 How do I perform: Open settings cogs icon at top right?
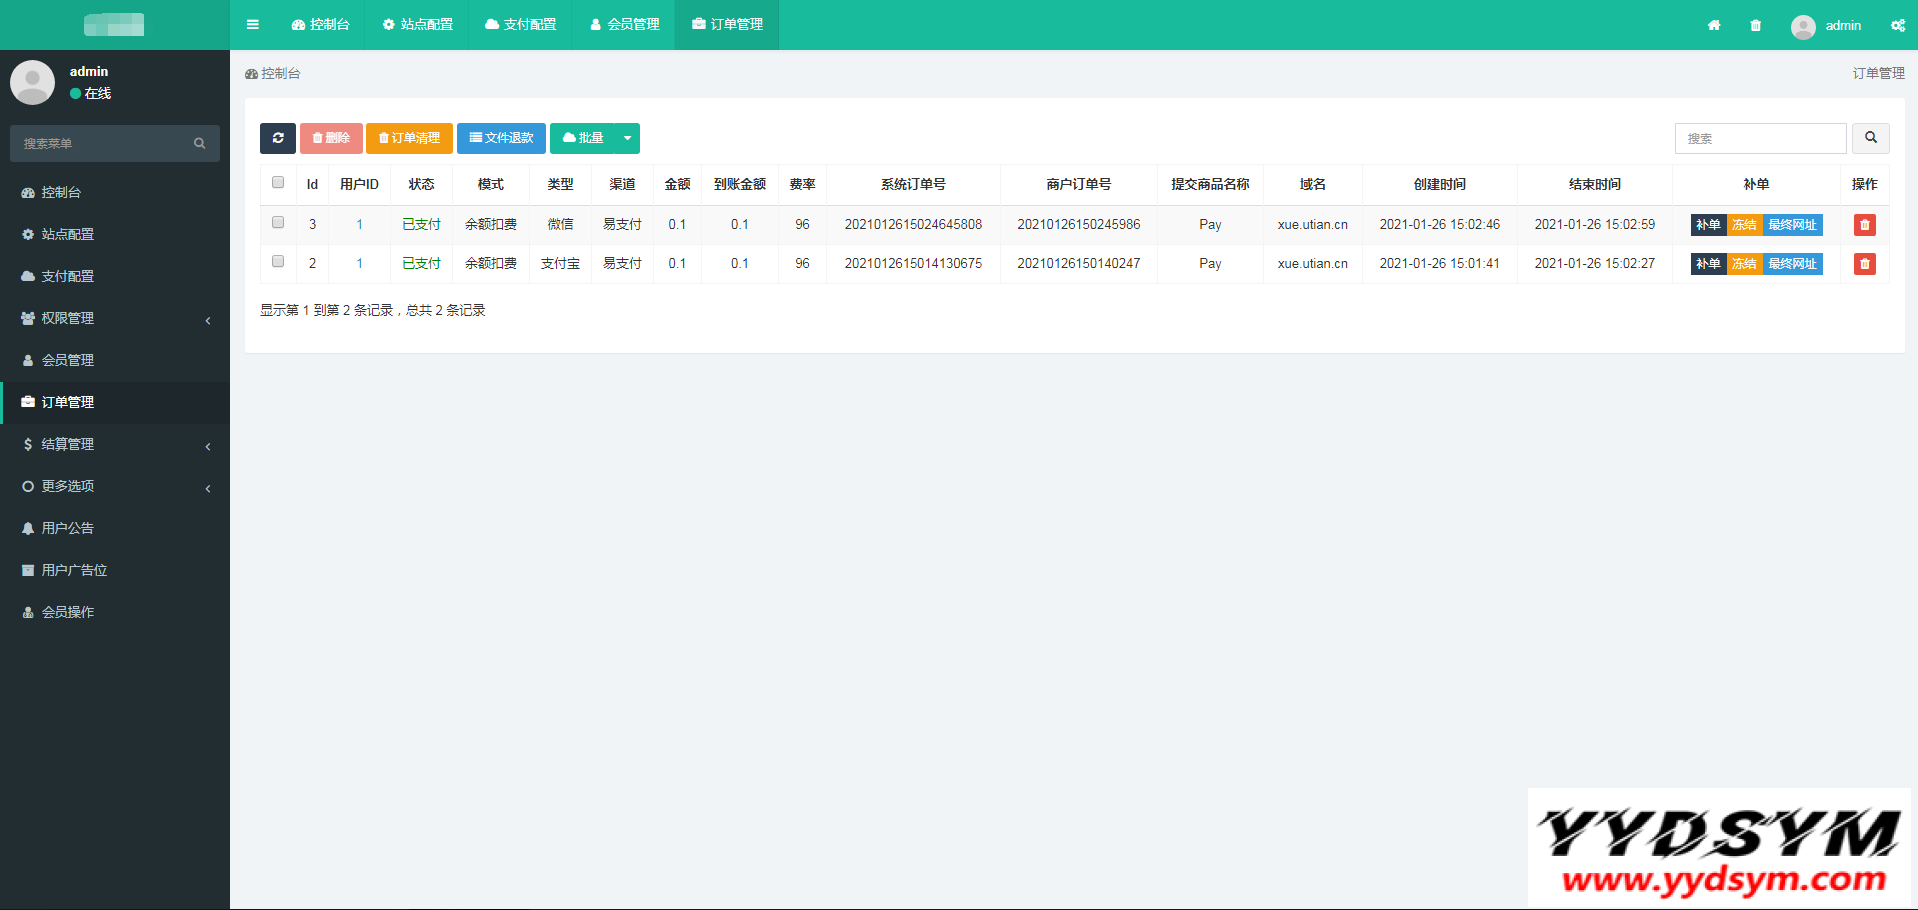pyautogui.click(x=1897, y=25)
